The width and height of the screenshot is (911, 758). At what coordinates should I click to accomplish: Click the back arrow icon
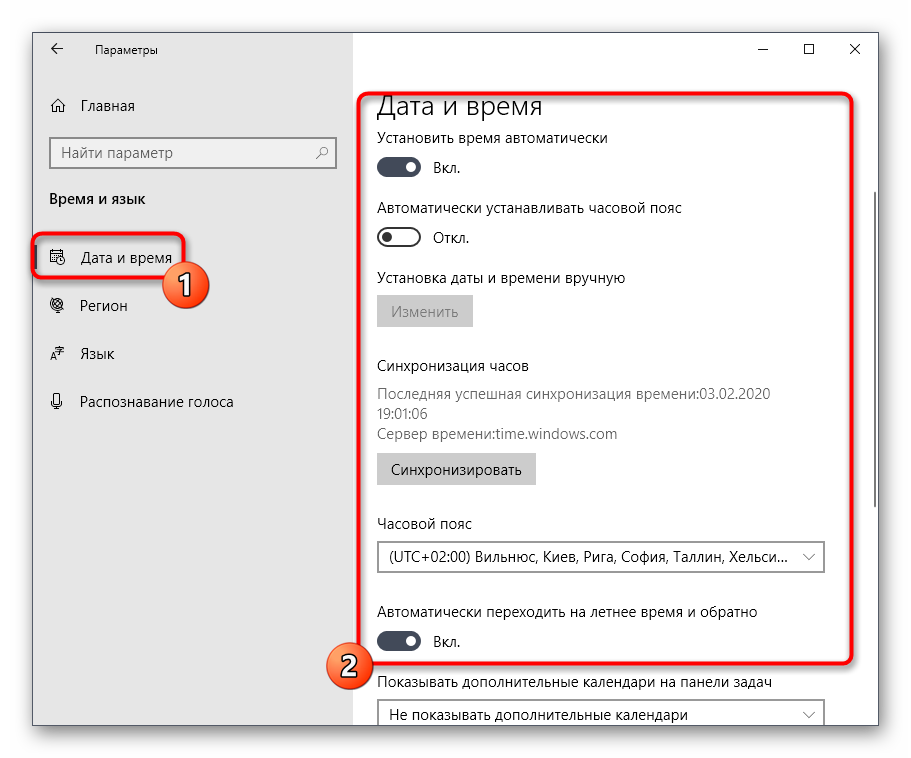[57, 49]
